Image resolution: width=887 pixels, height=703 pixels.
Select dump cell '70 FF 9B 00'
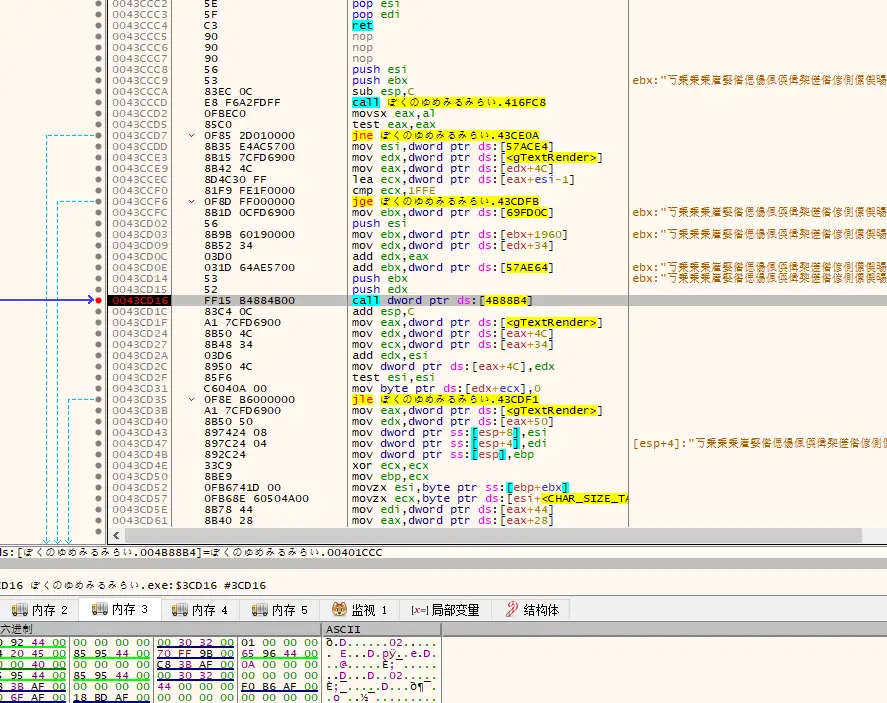point(195,654)
